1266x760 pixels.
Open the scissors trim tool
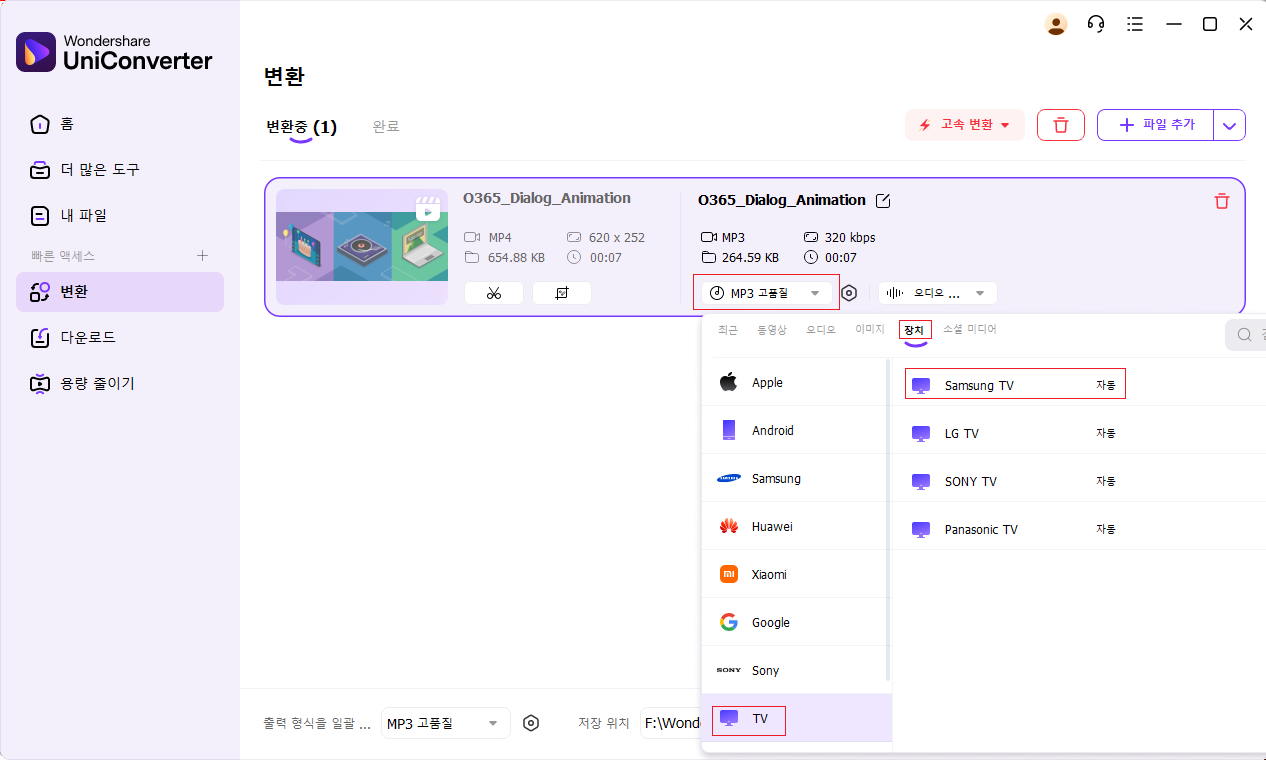pos(494,293)
